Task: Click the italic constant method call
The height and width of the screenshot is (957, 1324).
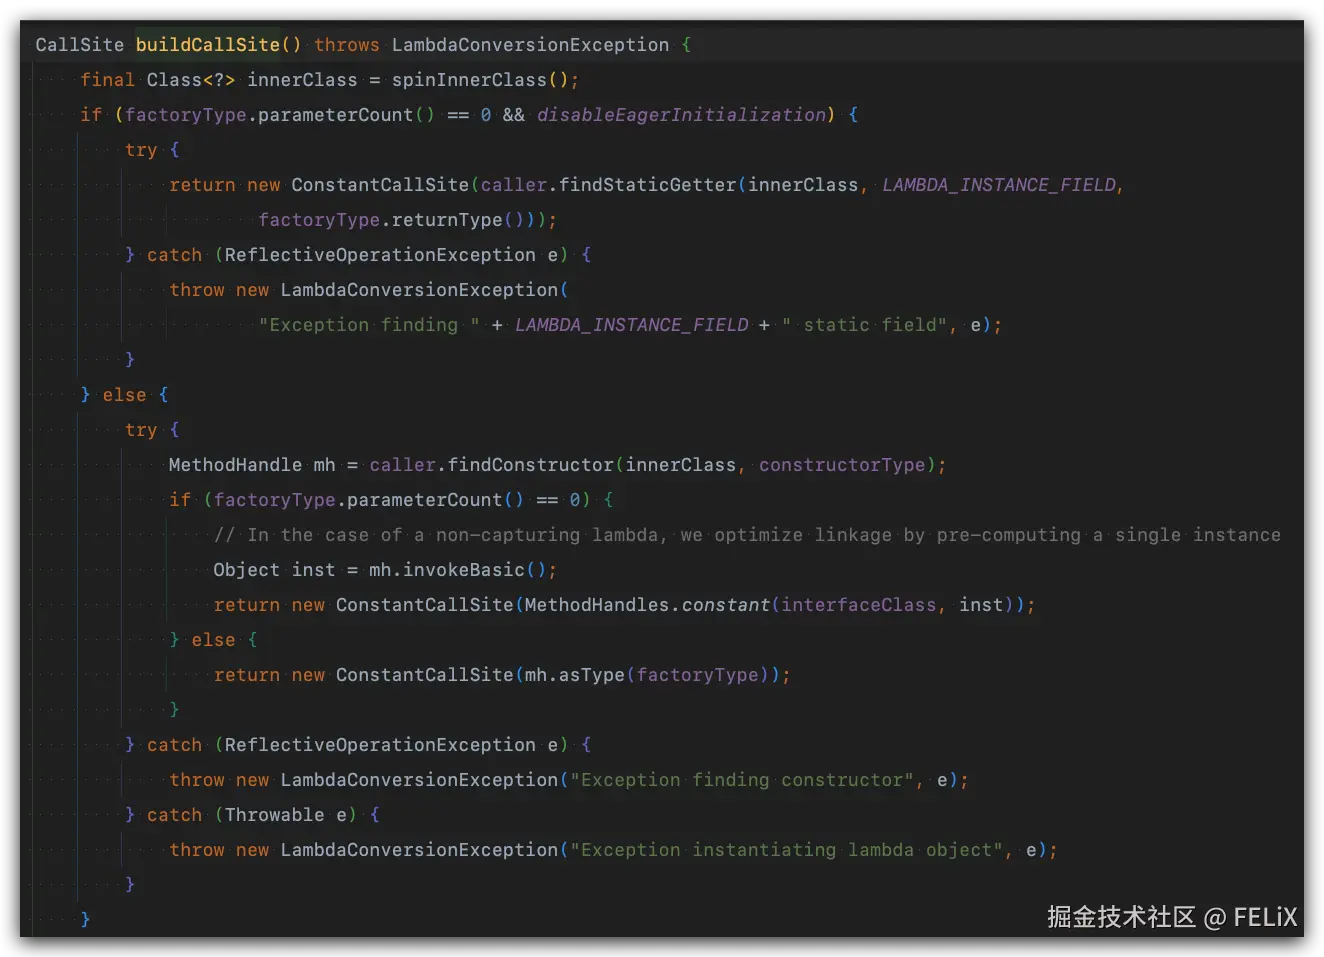Action: [x=726, y=605]
